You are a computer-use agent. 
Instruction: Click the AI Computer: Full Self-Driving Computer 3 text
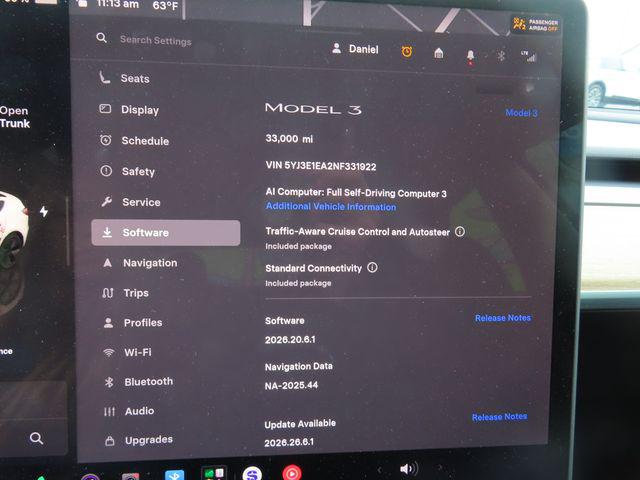coord(356,193)
